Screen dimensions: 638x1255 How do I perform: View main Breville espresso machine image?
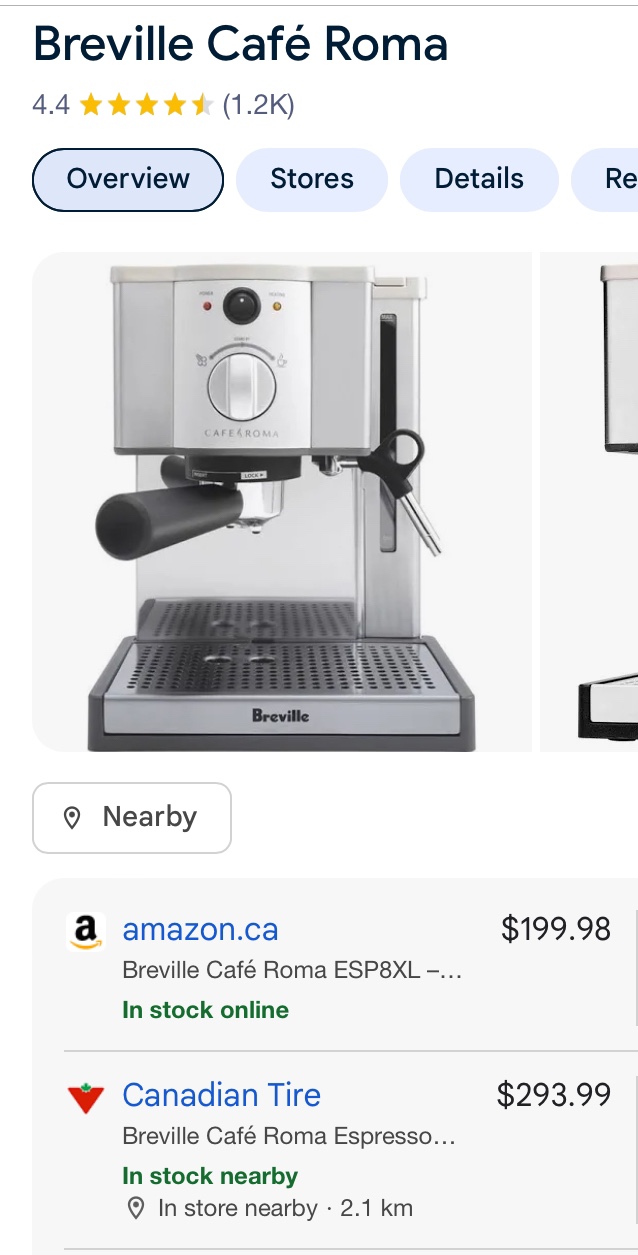(x=282, y=501)
